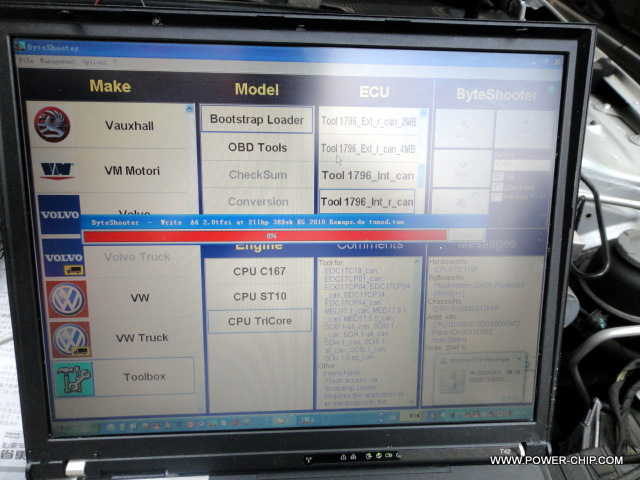Select the Volvo Truck logo

coord(63,258)
